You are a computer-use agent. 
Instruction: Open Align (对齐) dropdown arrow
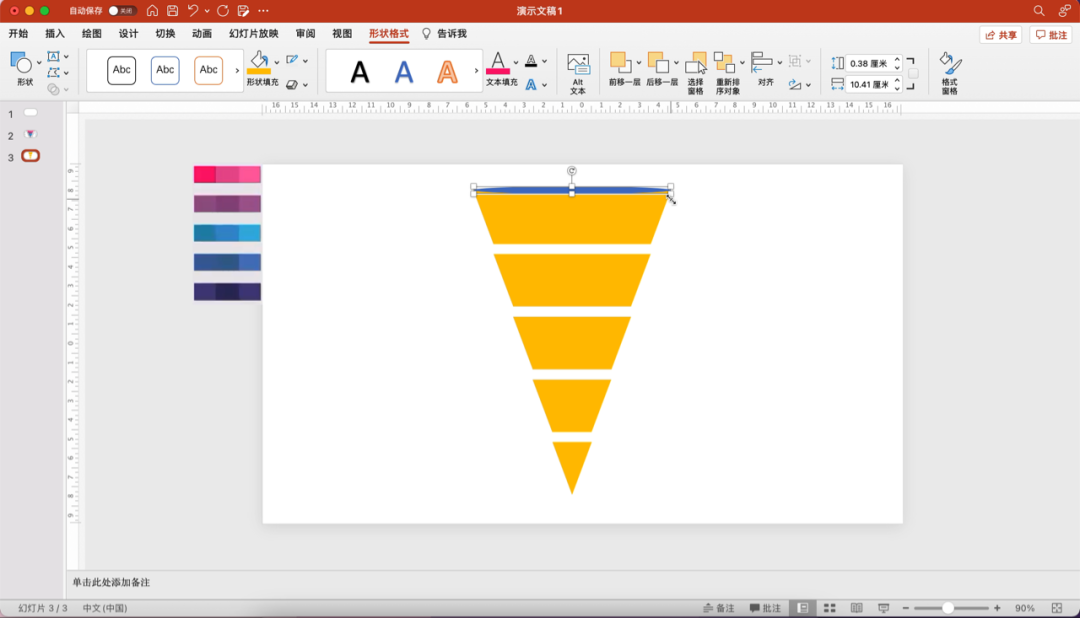(x=780, y=63)
